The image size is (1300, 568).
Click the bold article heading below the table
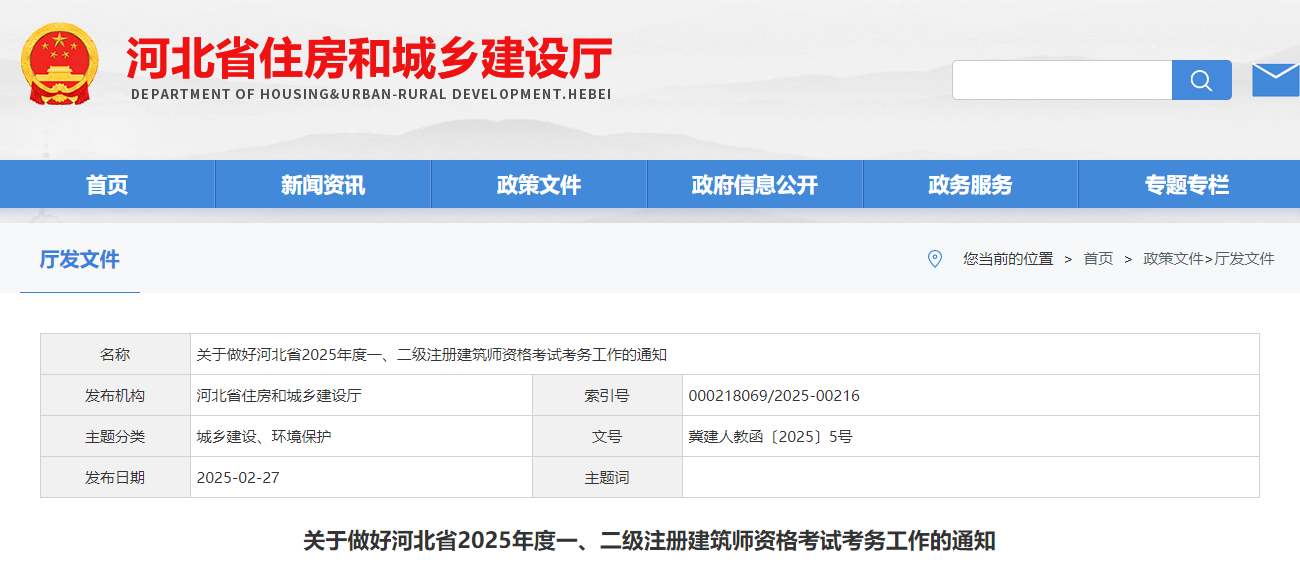650,541
